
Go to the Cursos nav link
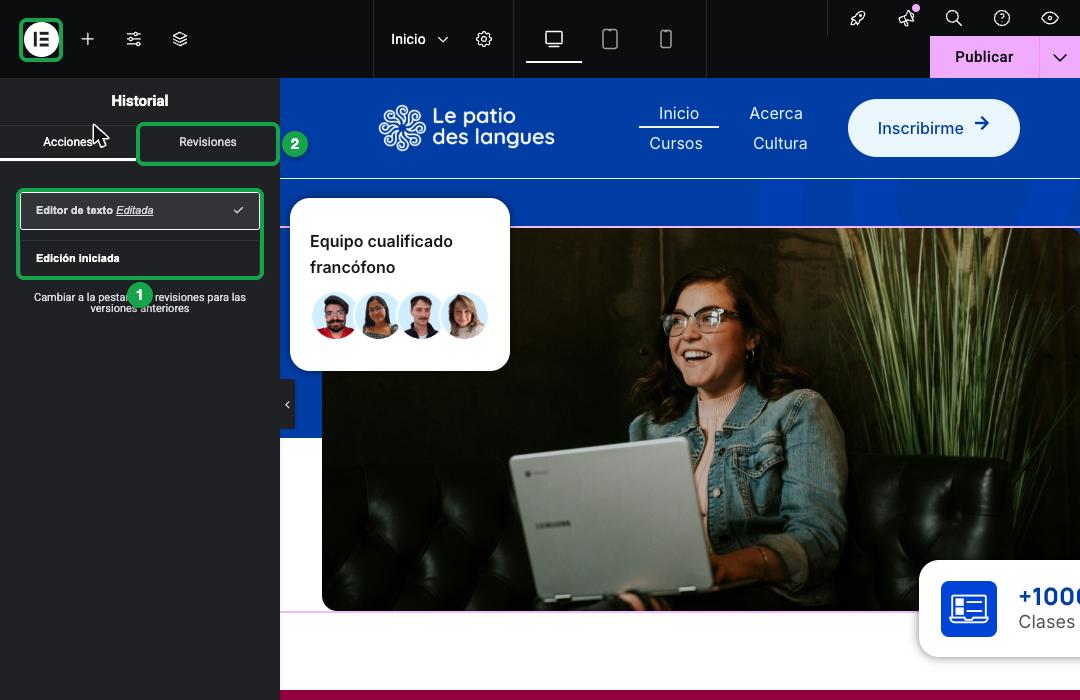pyautogui.click(x=676, y=143)
